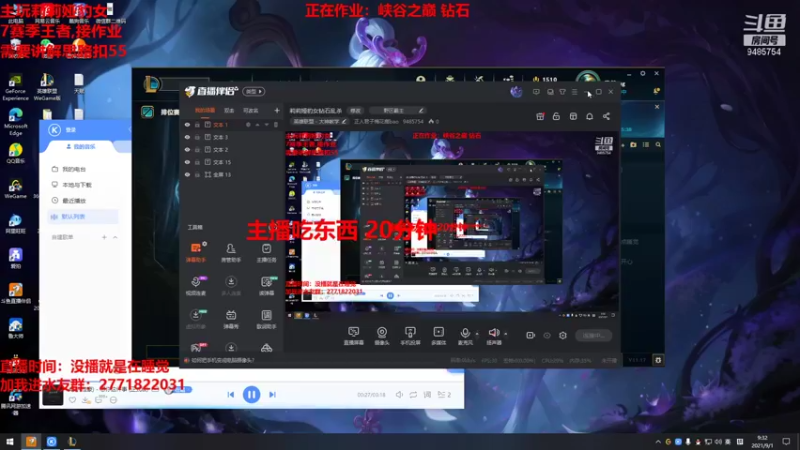The image size is (800, 450).
Task: Toggle repeat mode in music player
Action: coord(413,394)
